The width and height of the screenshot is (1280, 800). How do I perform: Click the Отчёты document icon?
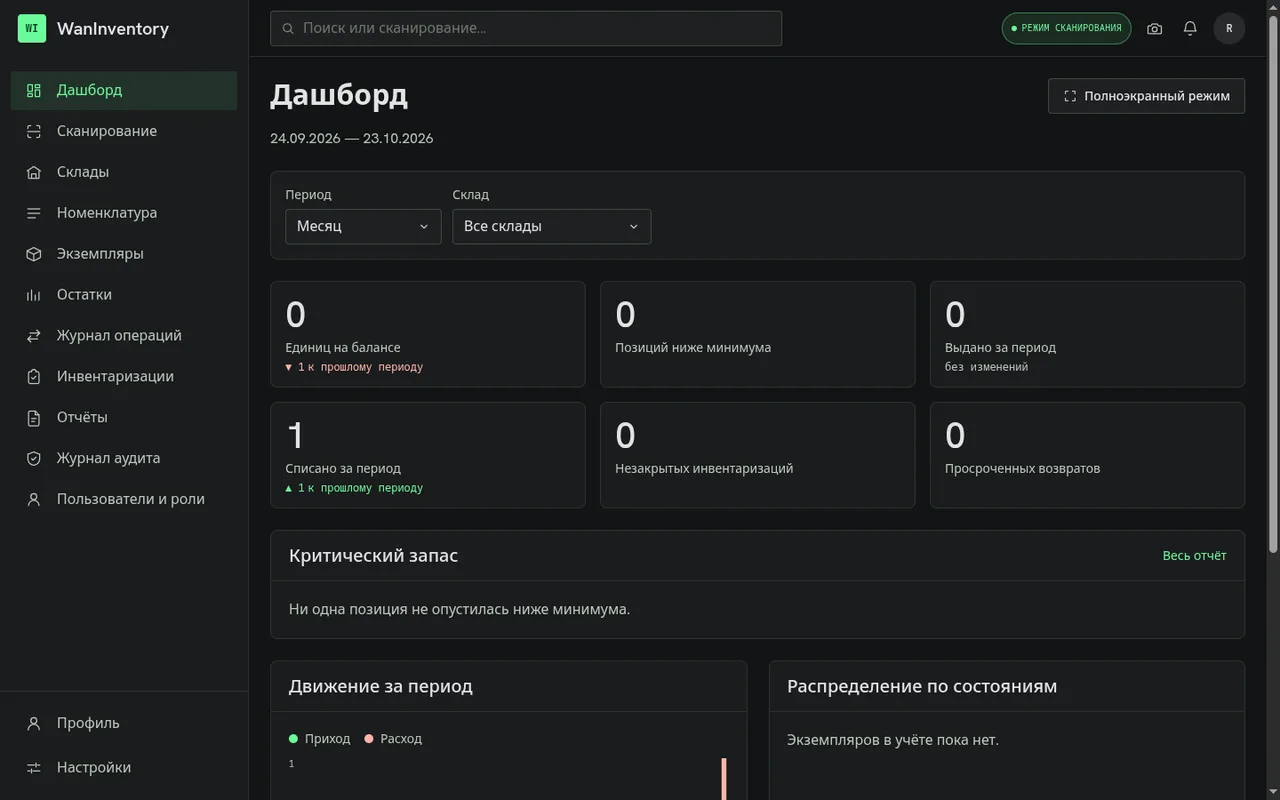tap(34, 418)
